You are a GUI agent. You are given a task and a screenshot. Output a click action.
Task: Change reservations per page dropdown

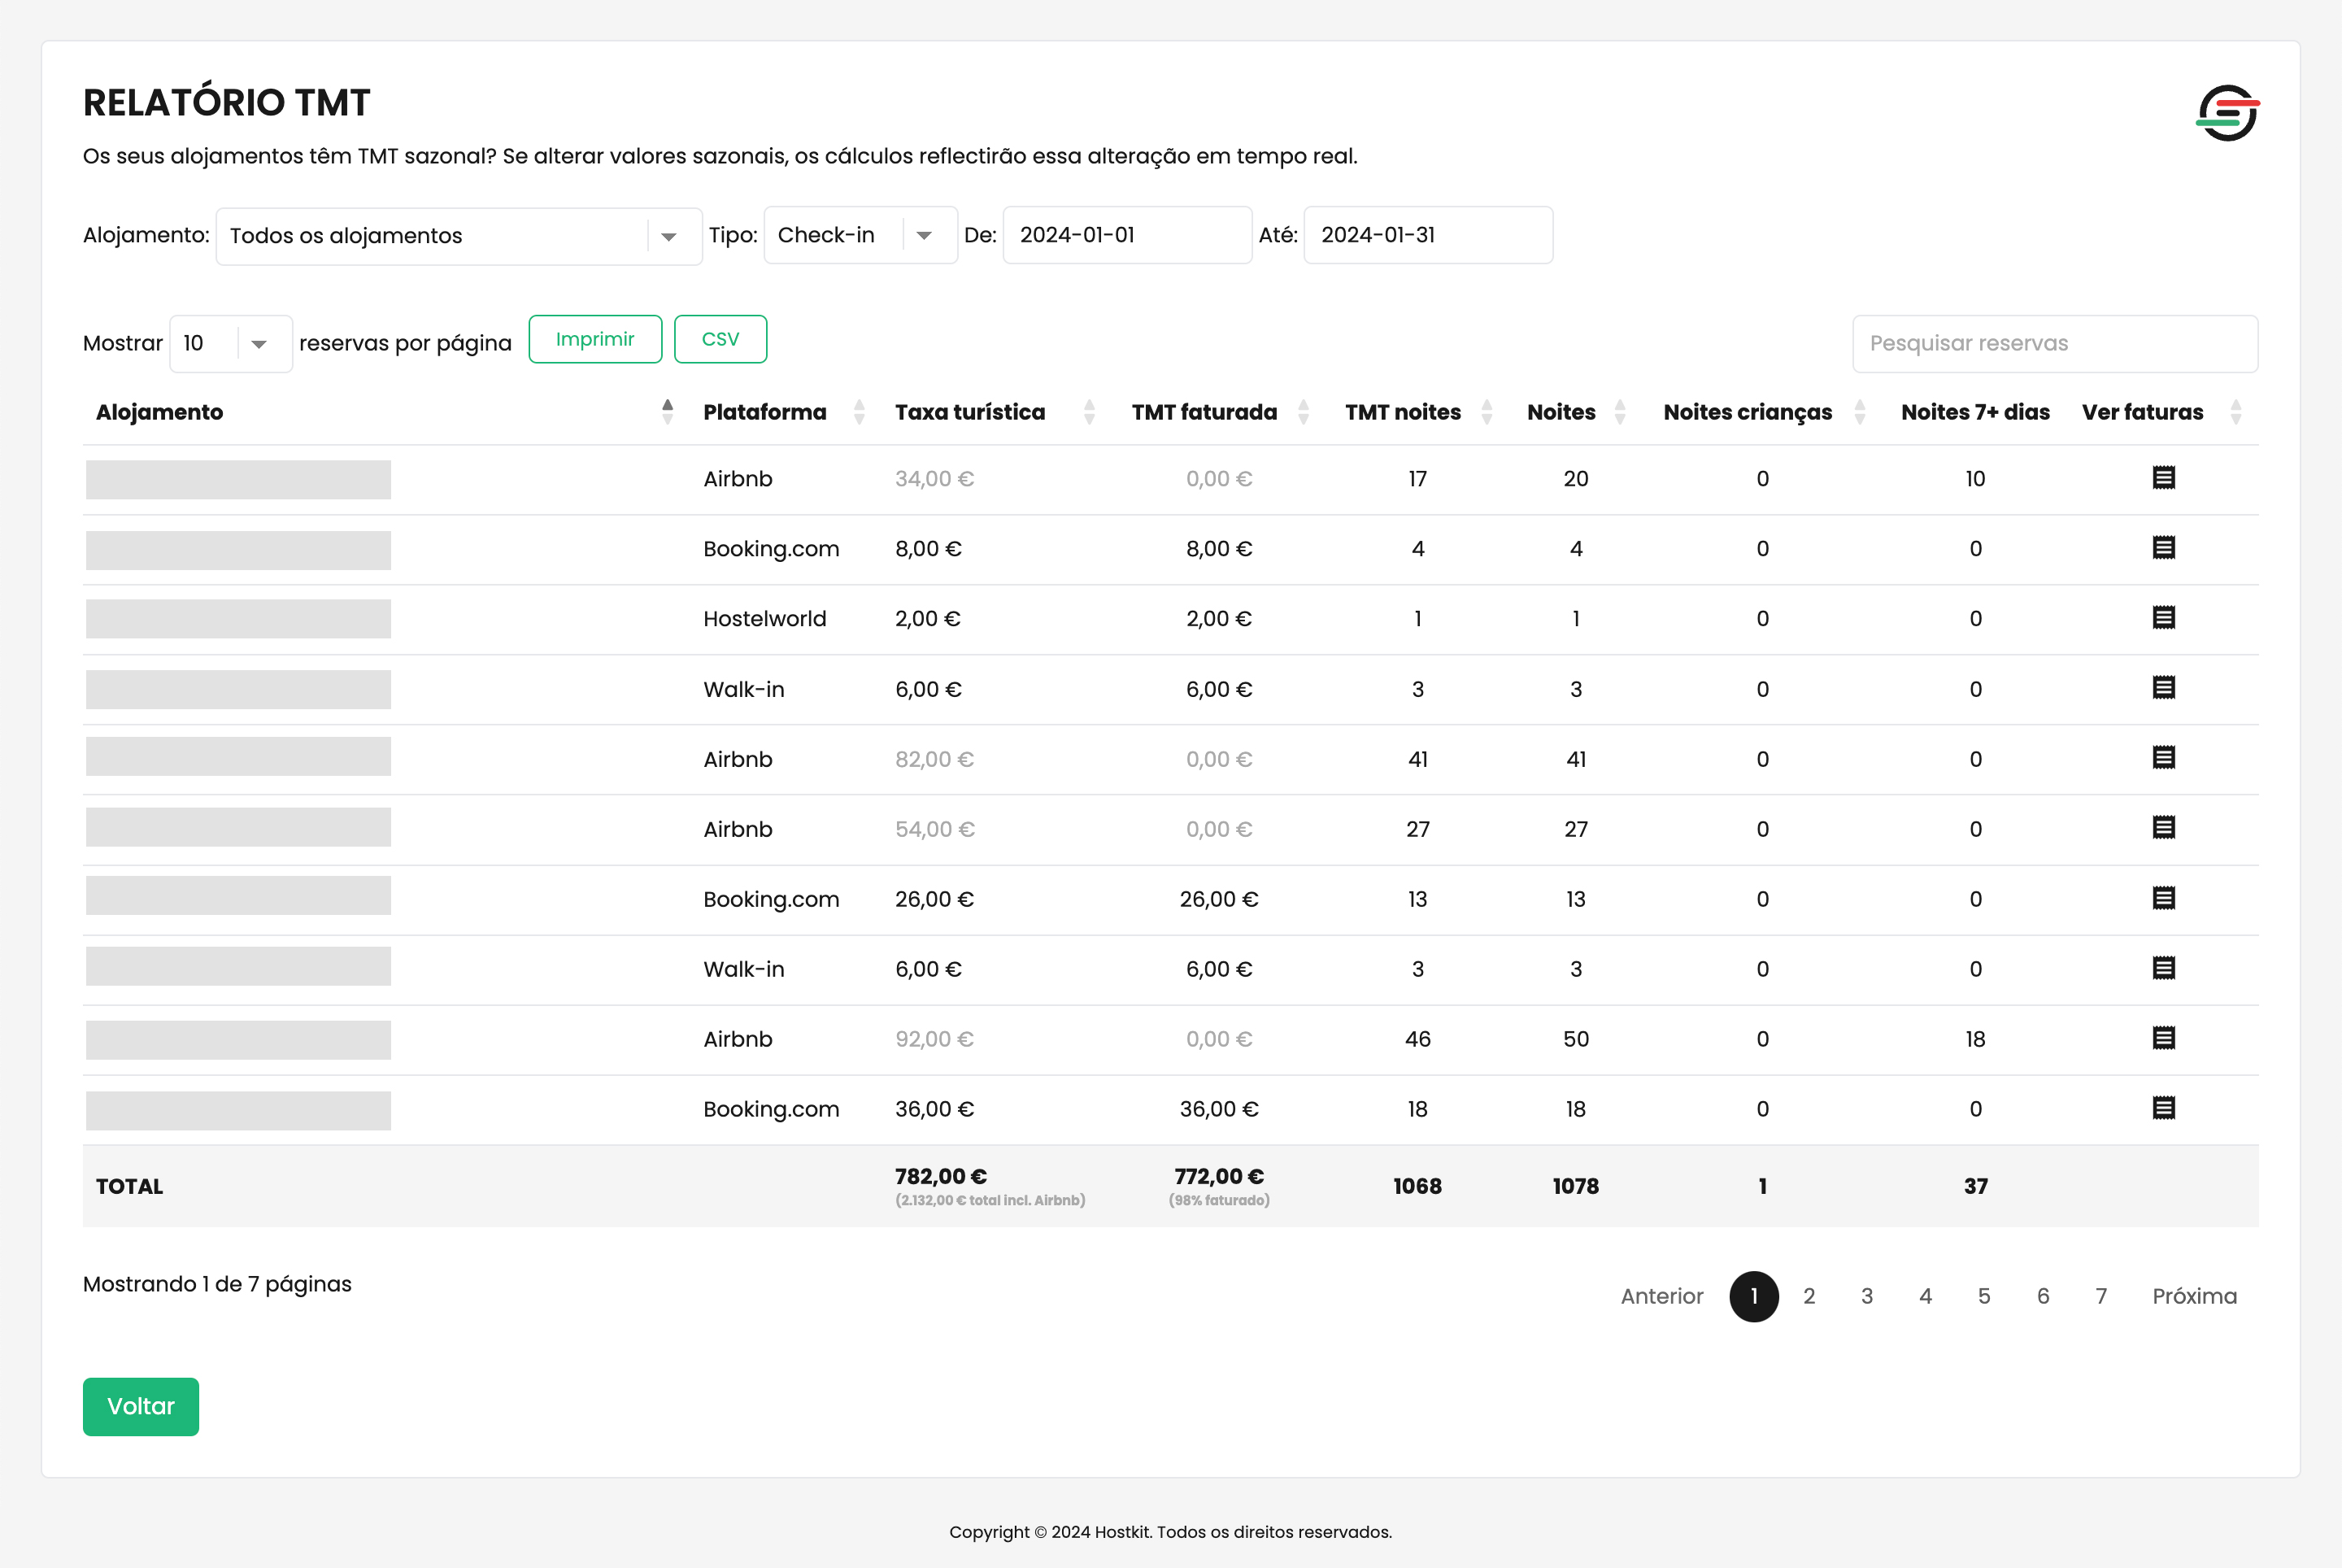tap(231, 344)
